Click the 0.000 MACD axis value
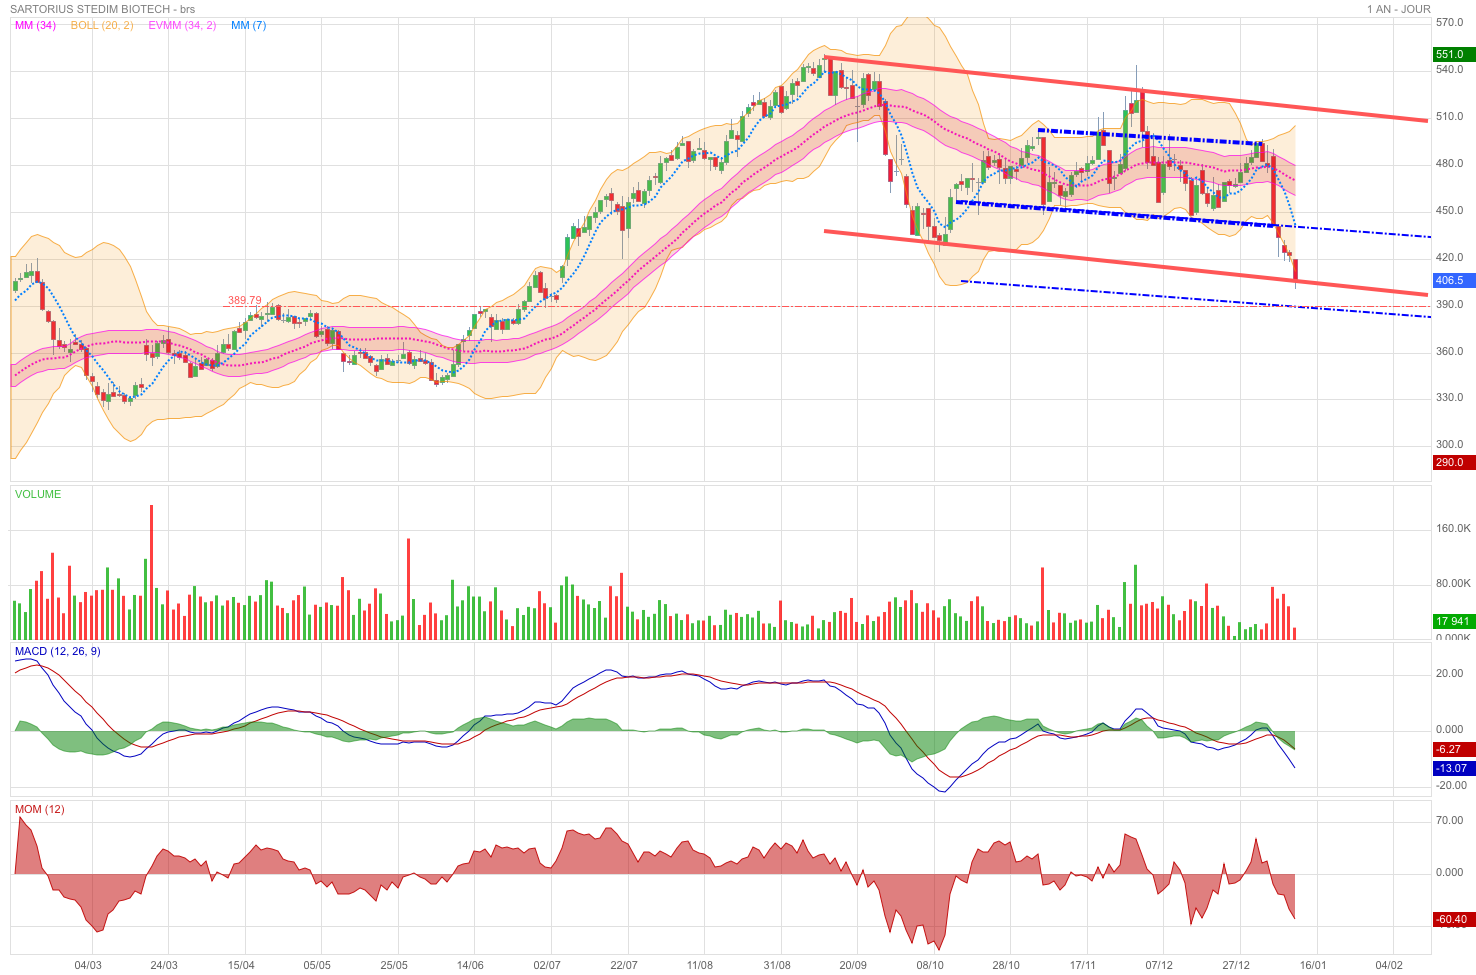The width and height of the screenshot is (1476, 975). [1450, 729]
